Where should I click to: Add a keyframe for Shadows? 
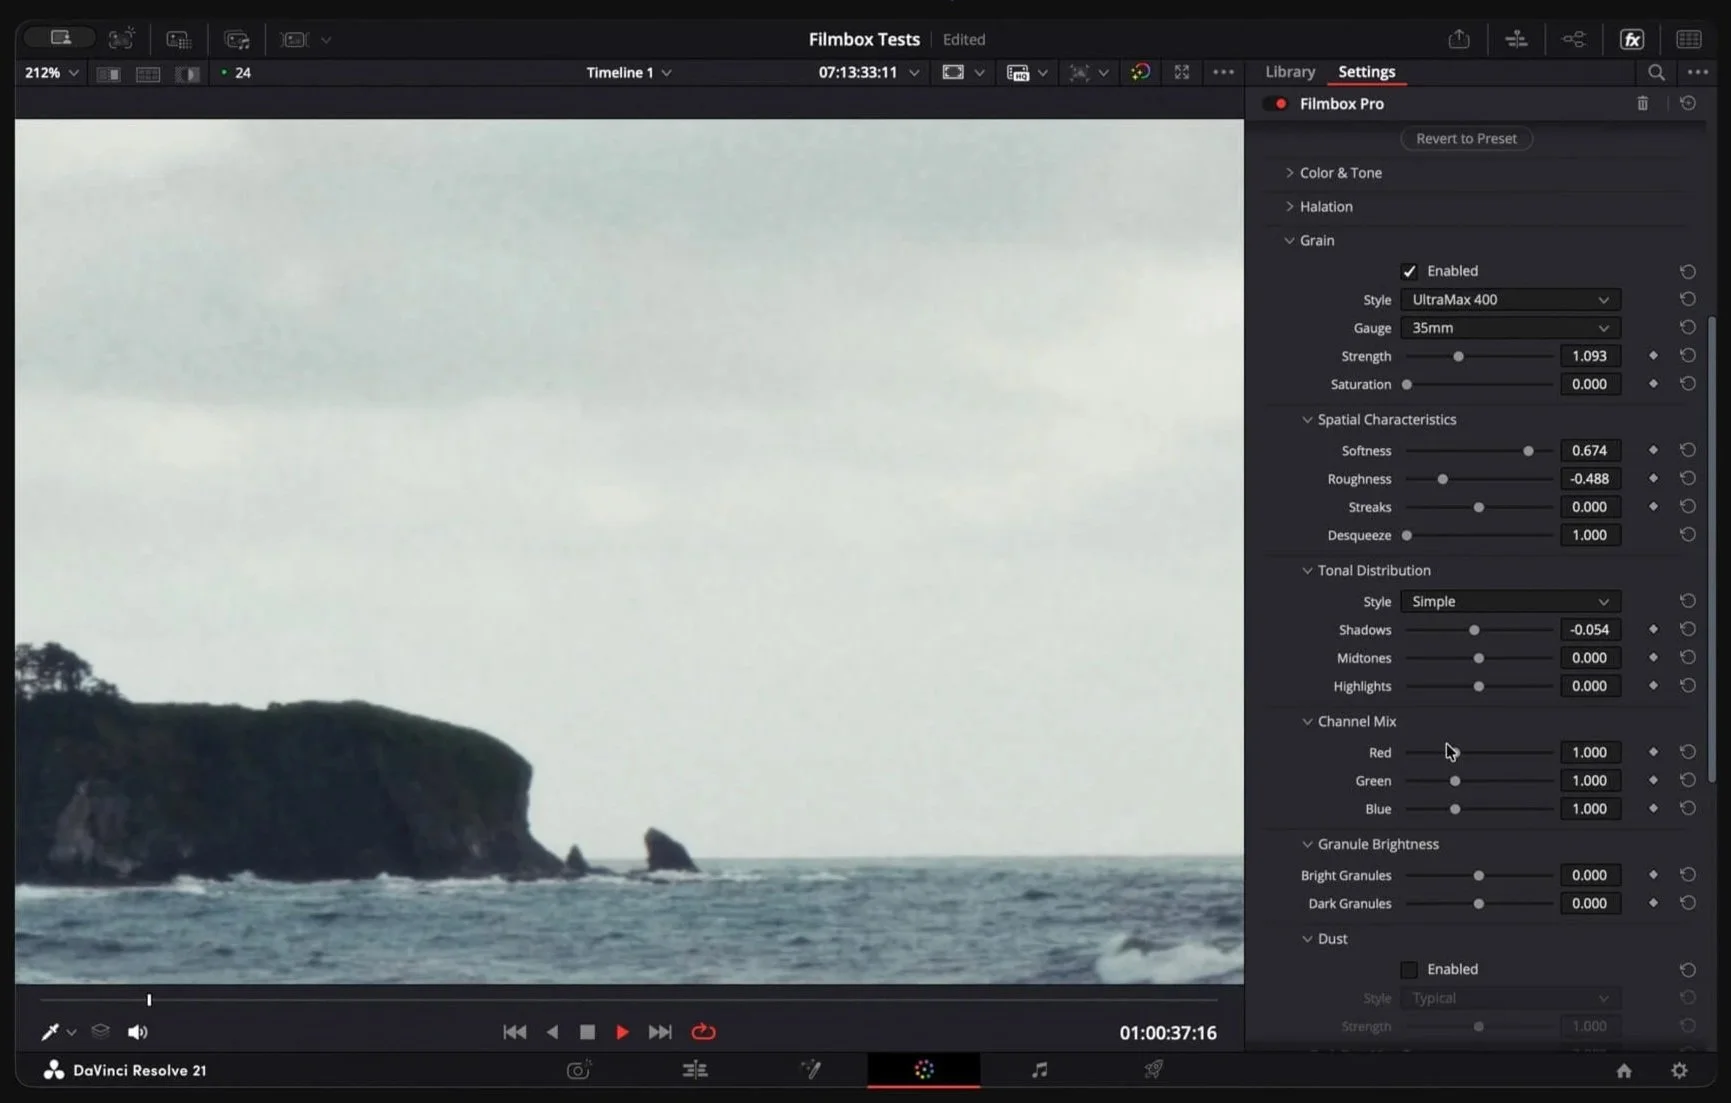coord(1653,629)
